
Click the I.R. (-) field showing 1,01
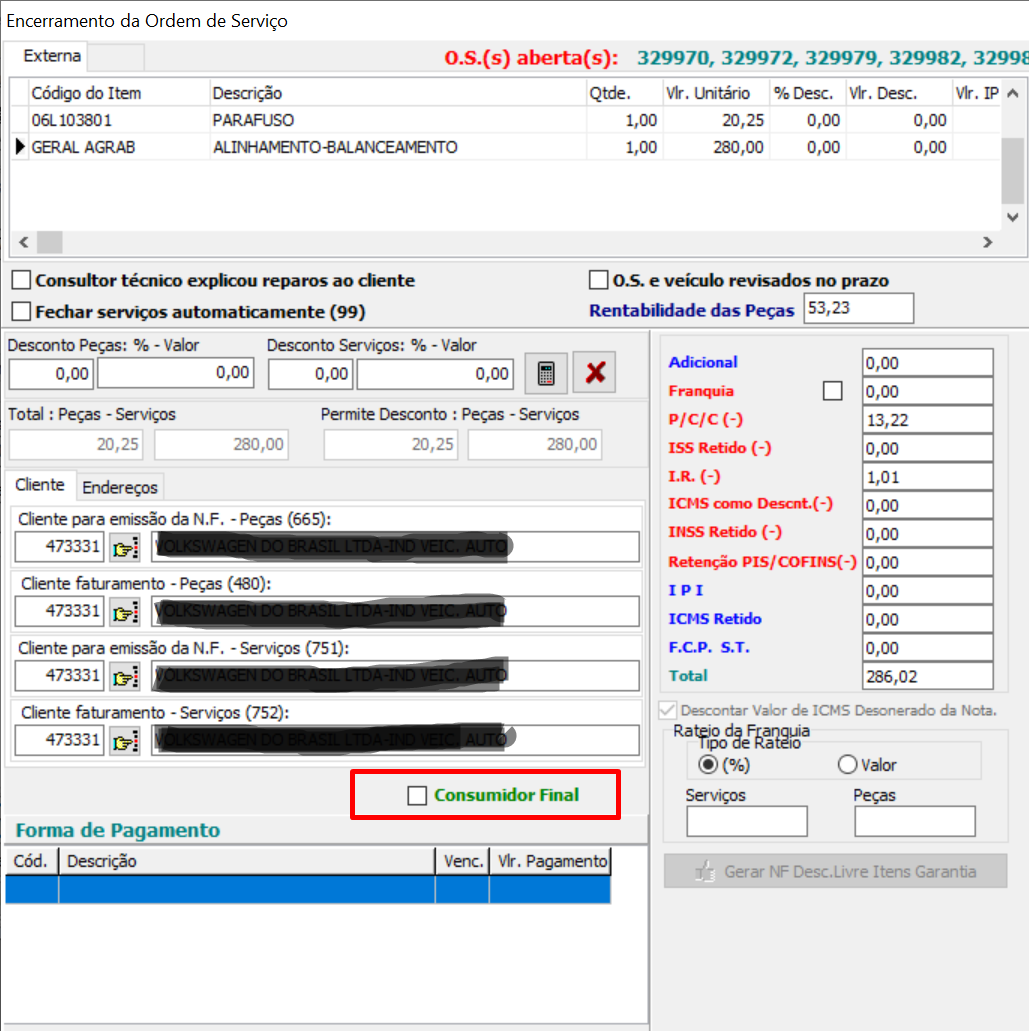click(x=927, y=477)
